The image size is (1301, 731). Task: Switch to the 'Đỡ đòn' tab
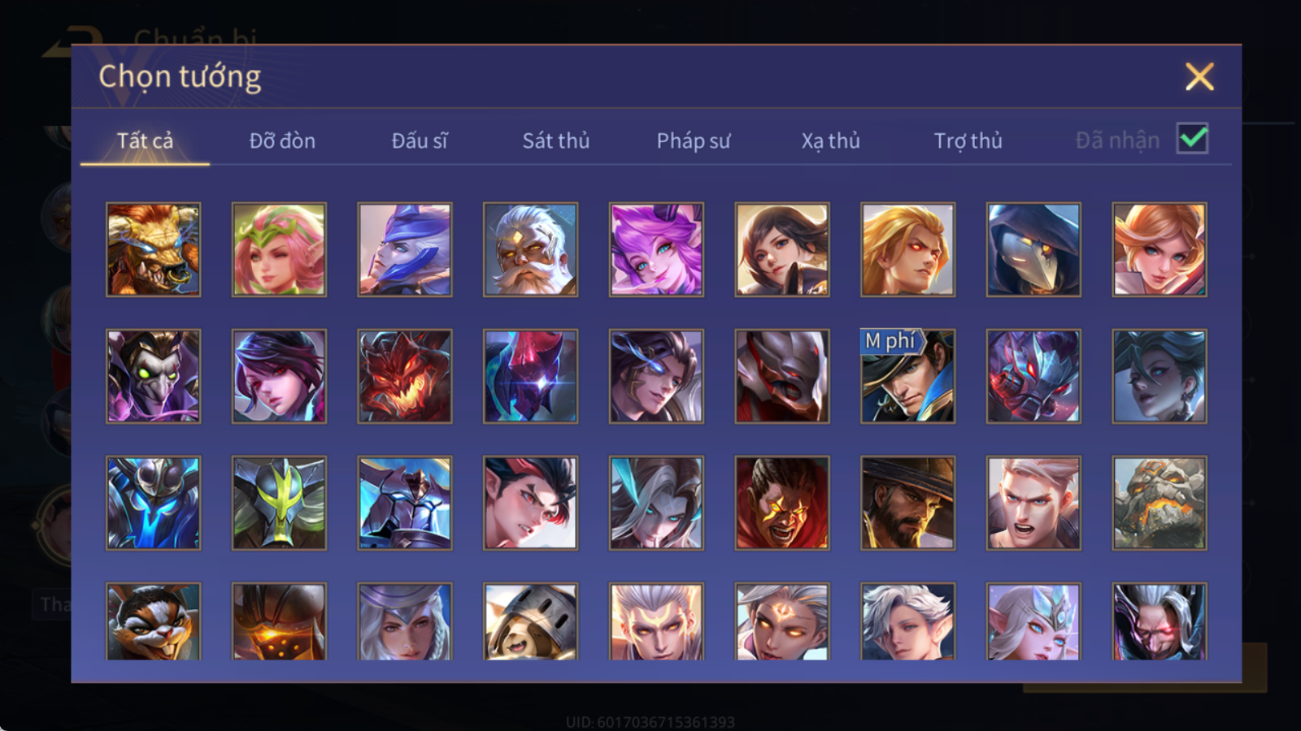(x=282, y=141)
